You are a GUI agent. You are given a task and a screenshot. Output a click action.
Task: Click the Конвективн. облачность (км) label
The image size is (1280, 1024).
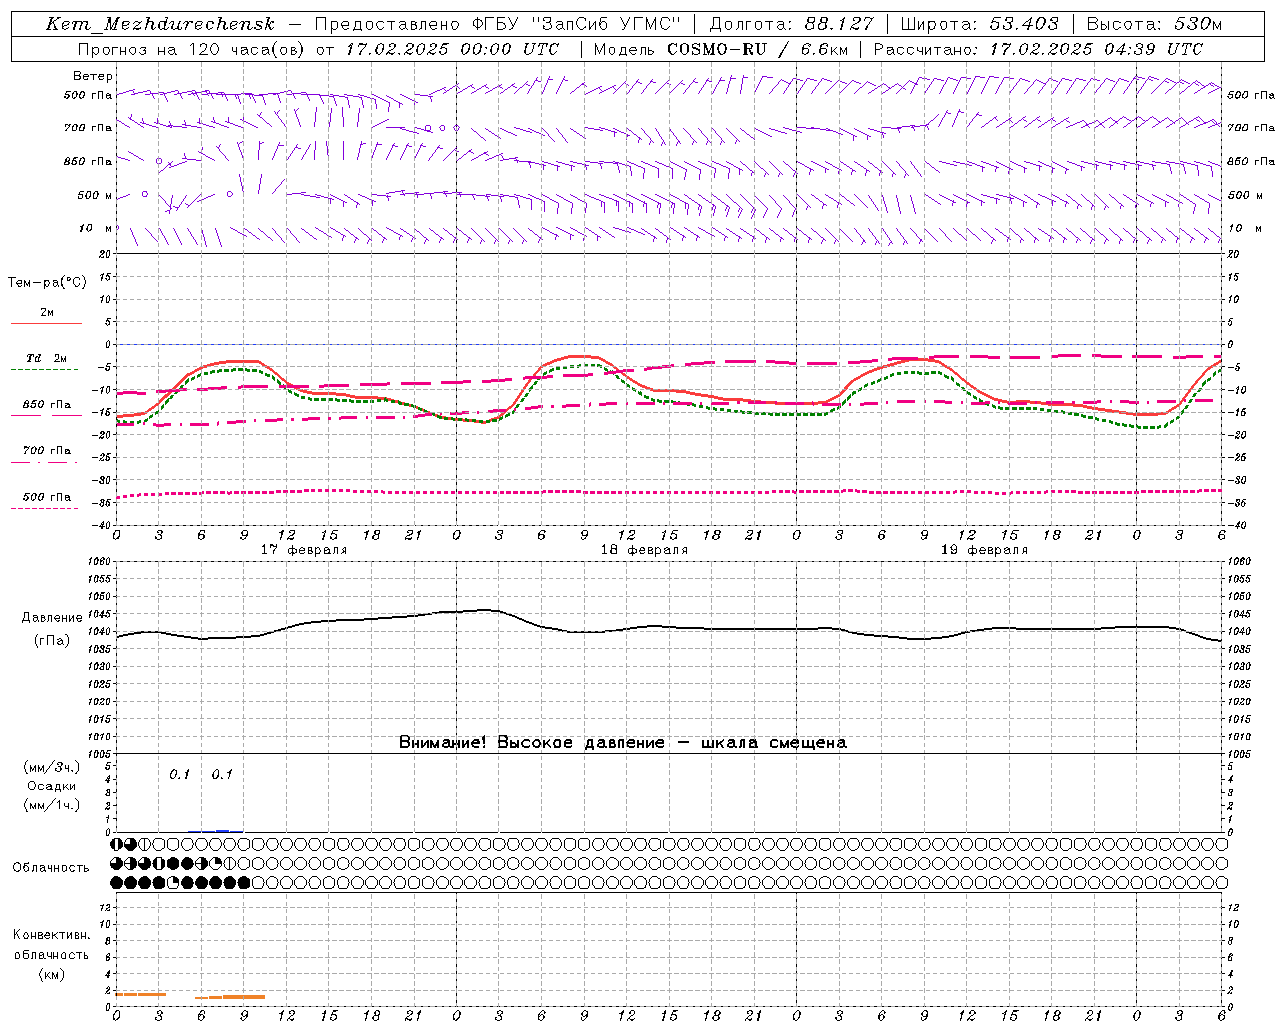[51, 954]
